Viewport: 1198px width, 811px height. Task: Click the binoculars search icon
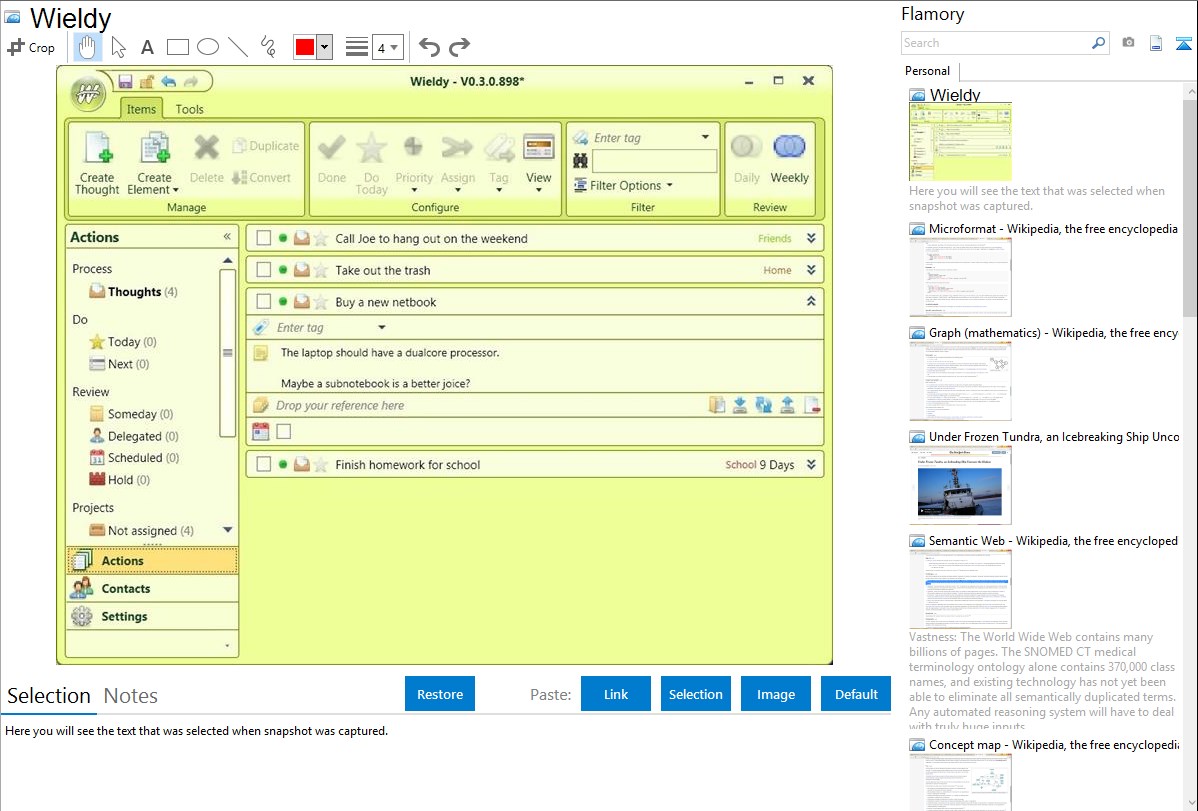point(581,161)
